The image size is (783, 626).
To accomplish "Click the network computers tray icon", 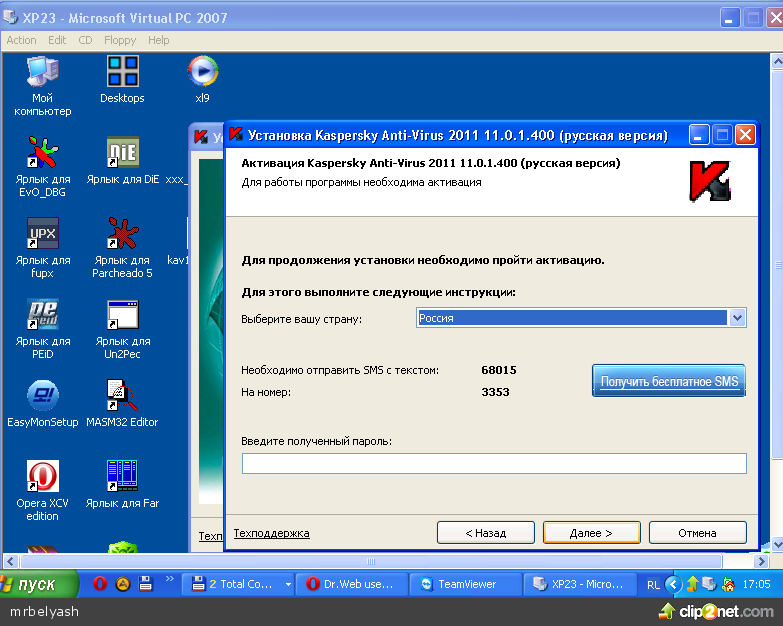I will pyautogui.click(x=709, y=584).
